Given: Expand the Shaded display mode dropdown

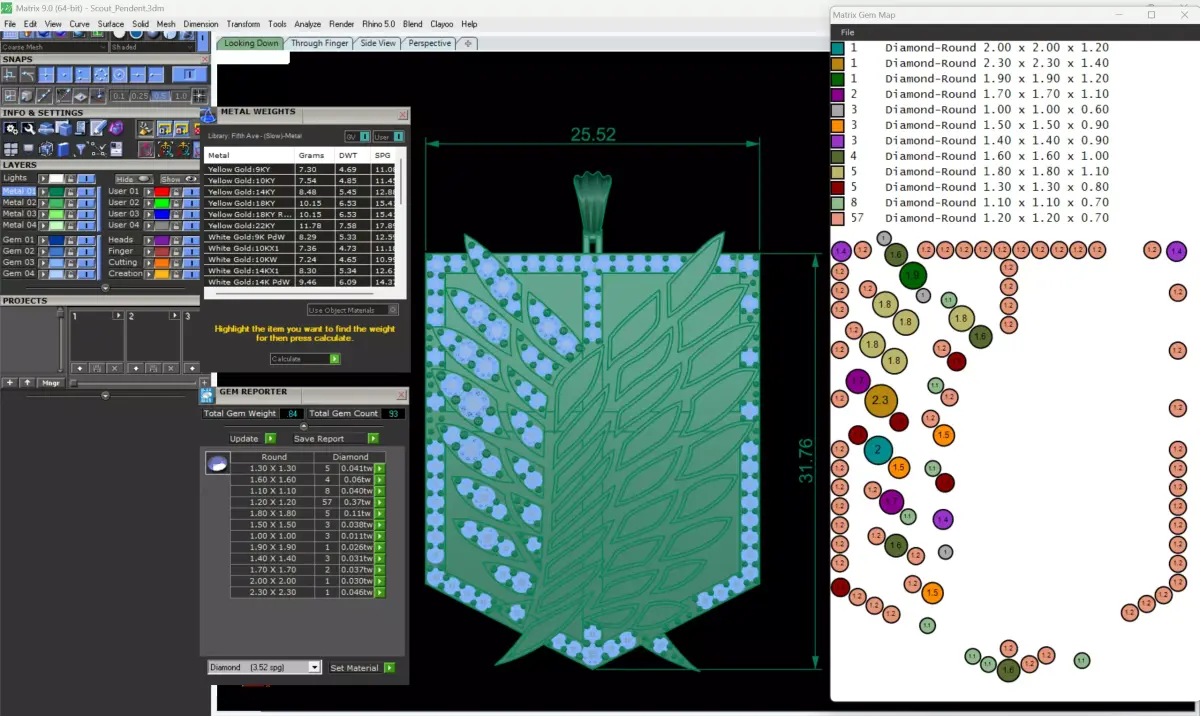Looking at the screenshot, I should (153, 47).
